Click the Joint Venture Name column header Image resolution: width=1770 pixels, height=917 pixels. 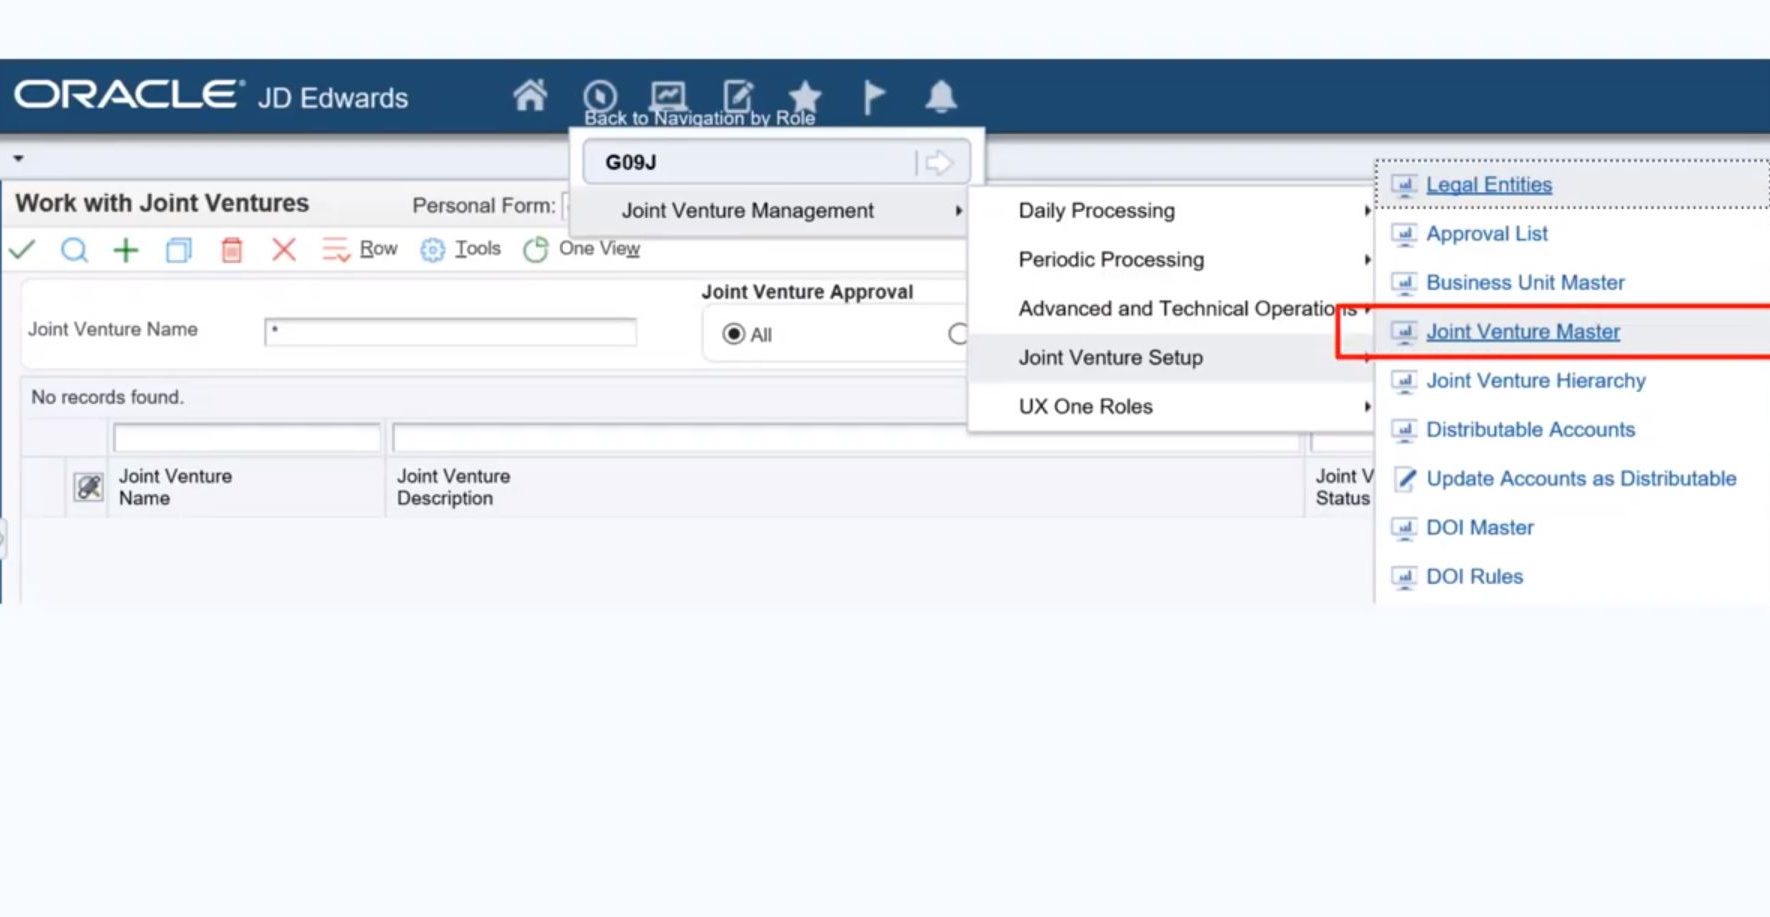pyautogui.click(x=175, y=487)
